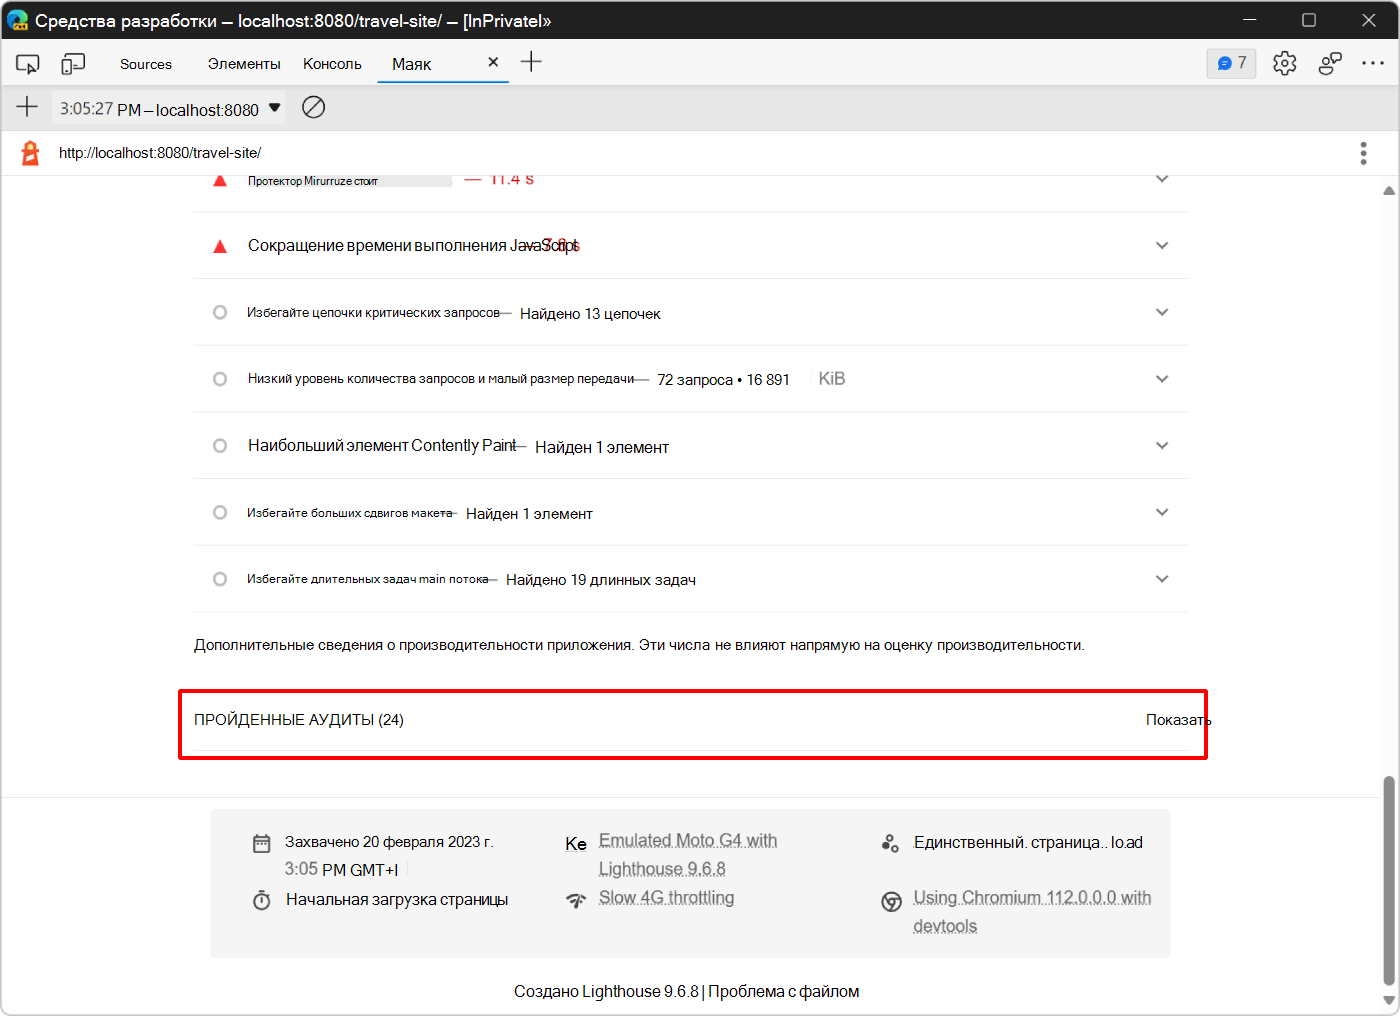Click the Найдено 19 длинных задач text
The image size is (1400, 1016).
tap(601, 580)
